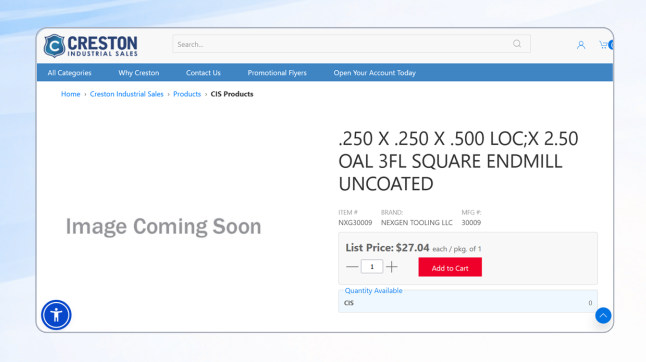
Task: Open the accessibility widget button
Action: 56,315
